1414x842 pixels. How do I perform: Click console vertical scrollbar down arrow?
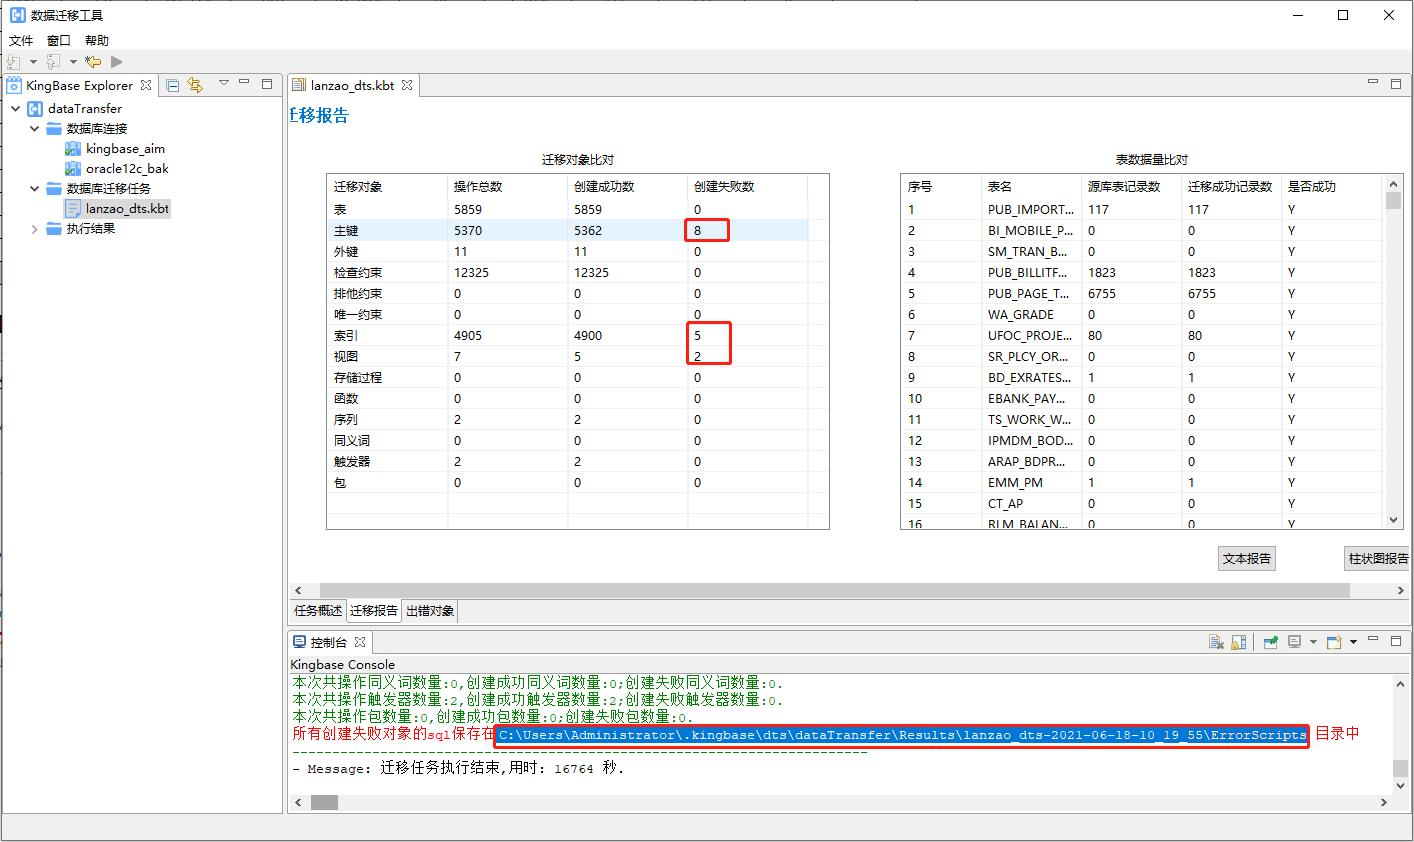[1402, 786]
